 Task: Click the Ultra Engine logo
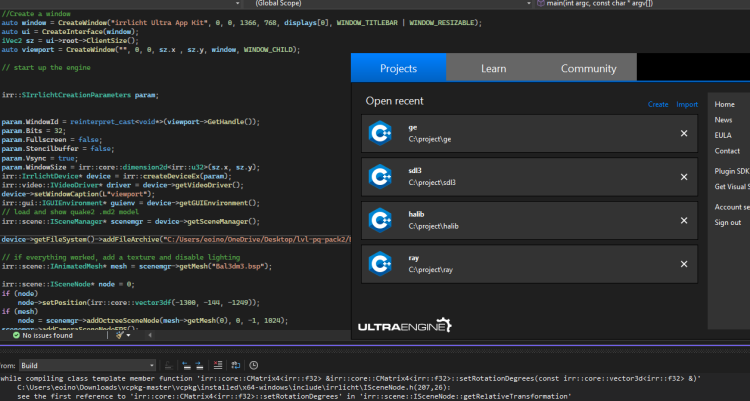tap(405, 325)
